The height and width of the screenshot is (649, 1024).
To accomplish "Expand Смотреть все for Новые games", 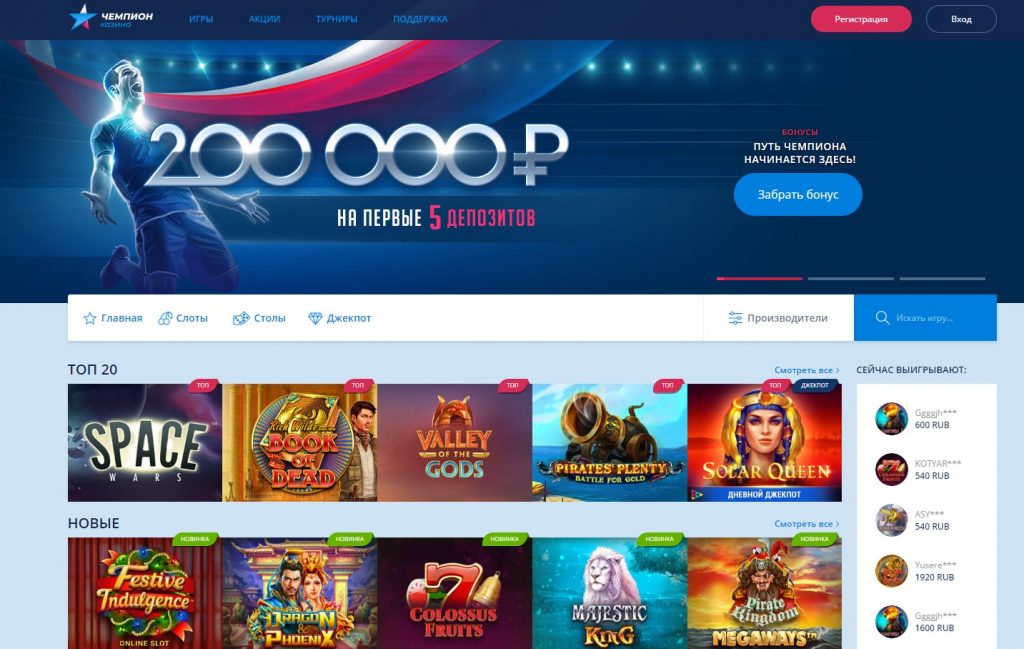I will 807,524.
